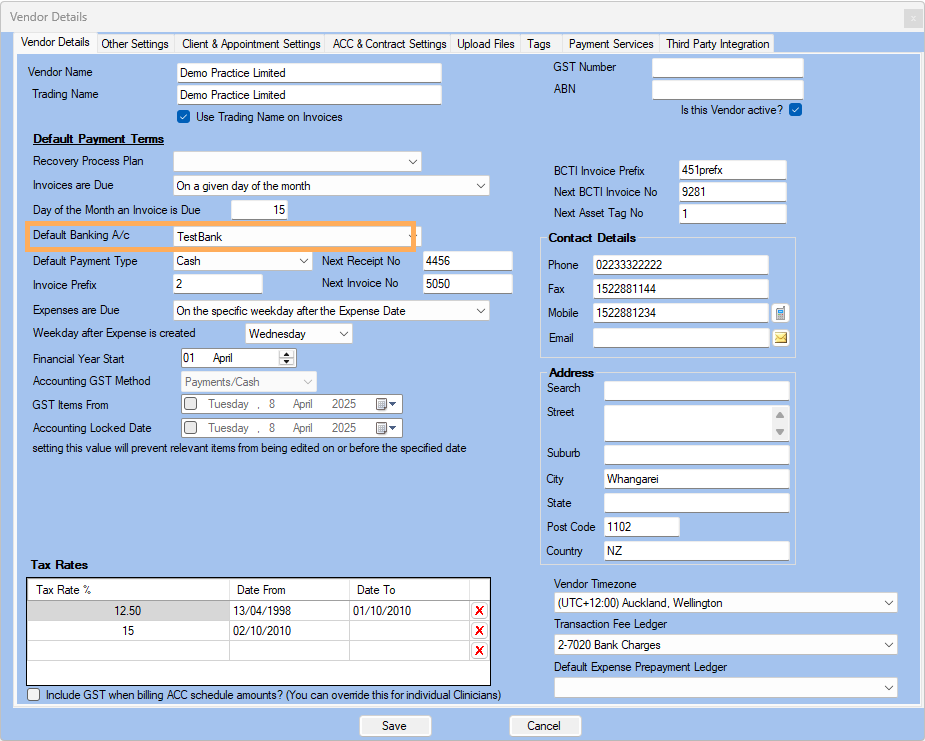925x741 pixels.
Task: Open Client & Appointment Settings tab
Action: 251,44
